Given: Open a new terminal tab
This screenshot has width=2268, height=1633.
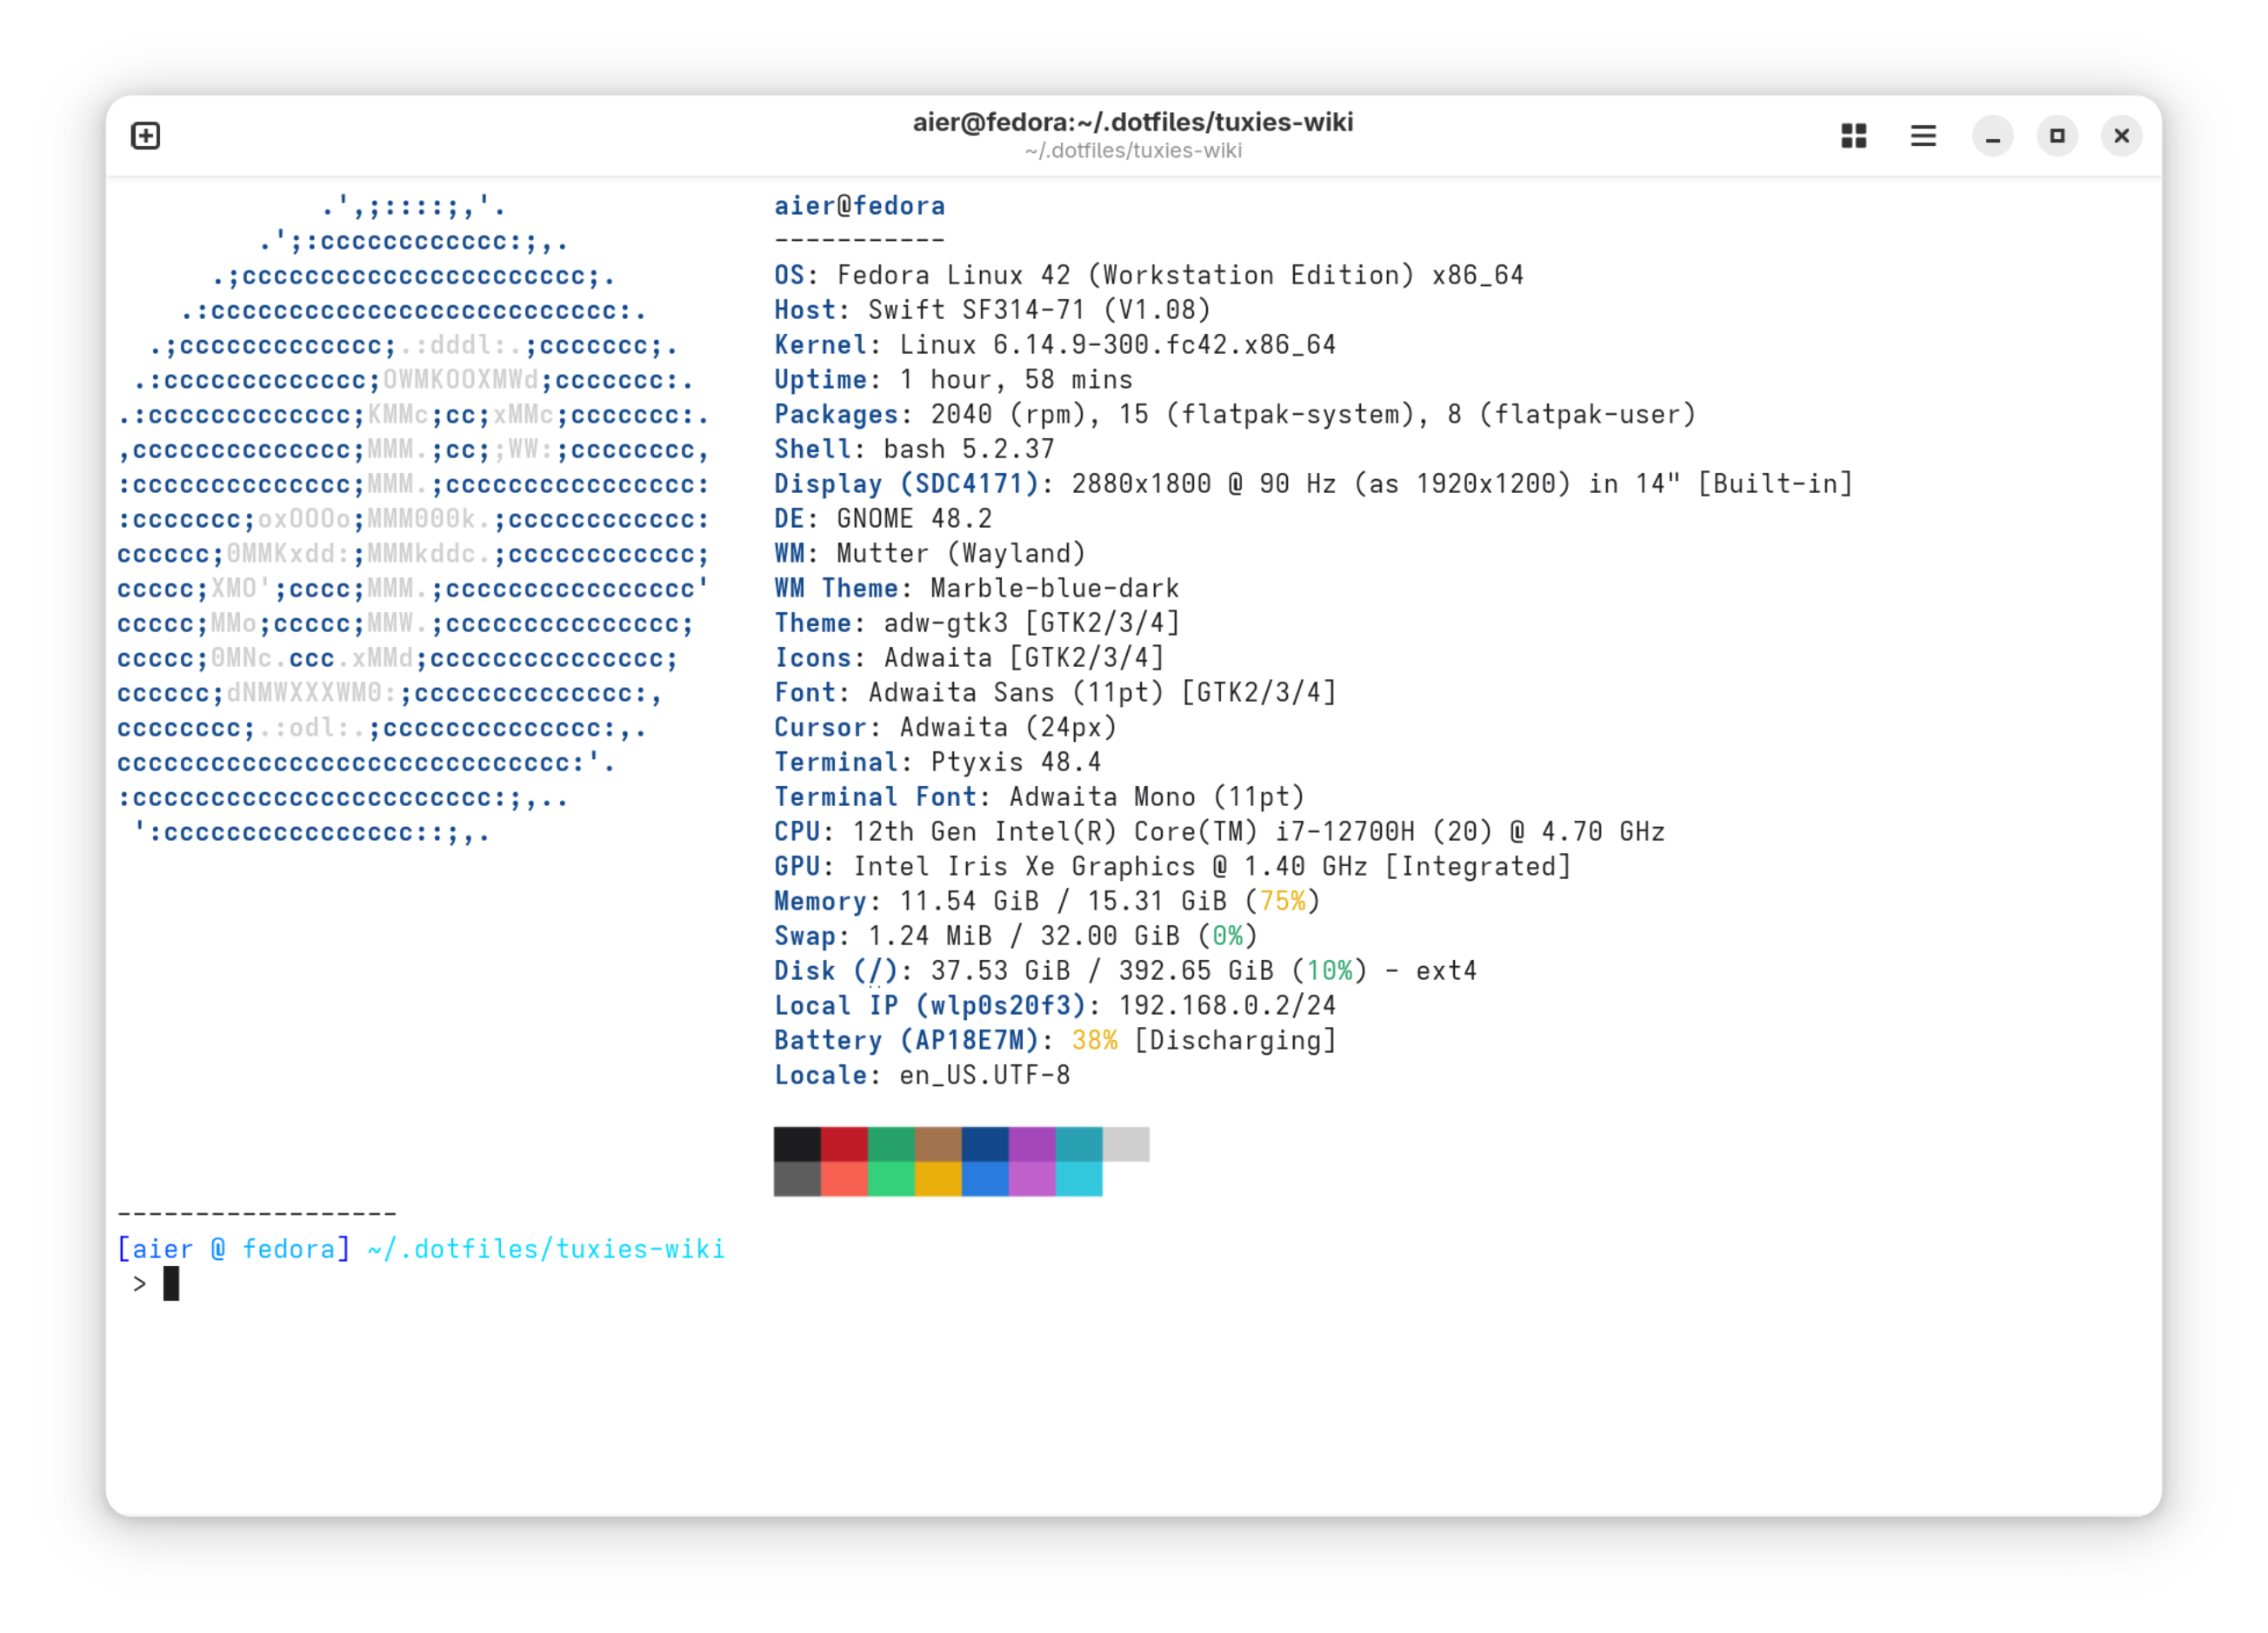Looking at the screenshot, I should pos(146,136).
